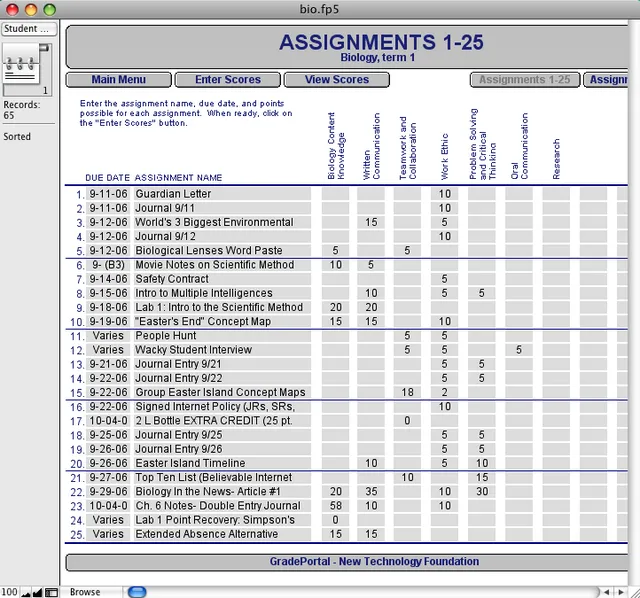Click the zoom out small-mountains icon
This screenshot has width=640, height=598.
click(26, 592)
